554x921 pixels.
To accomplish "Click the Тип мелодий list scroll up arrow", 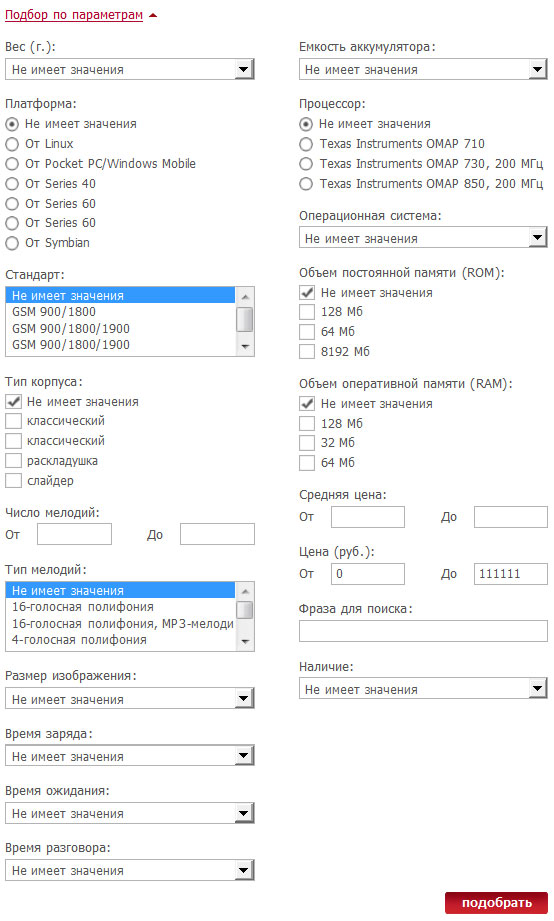I will pos(245,591).
